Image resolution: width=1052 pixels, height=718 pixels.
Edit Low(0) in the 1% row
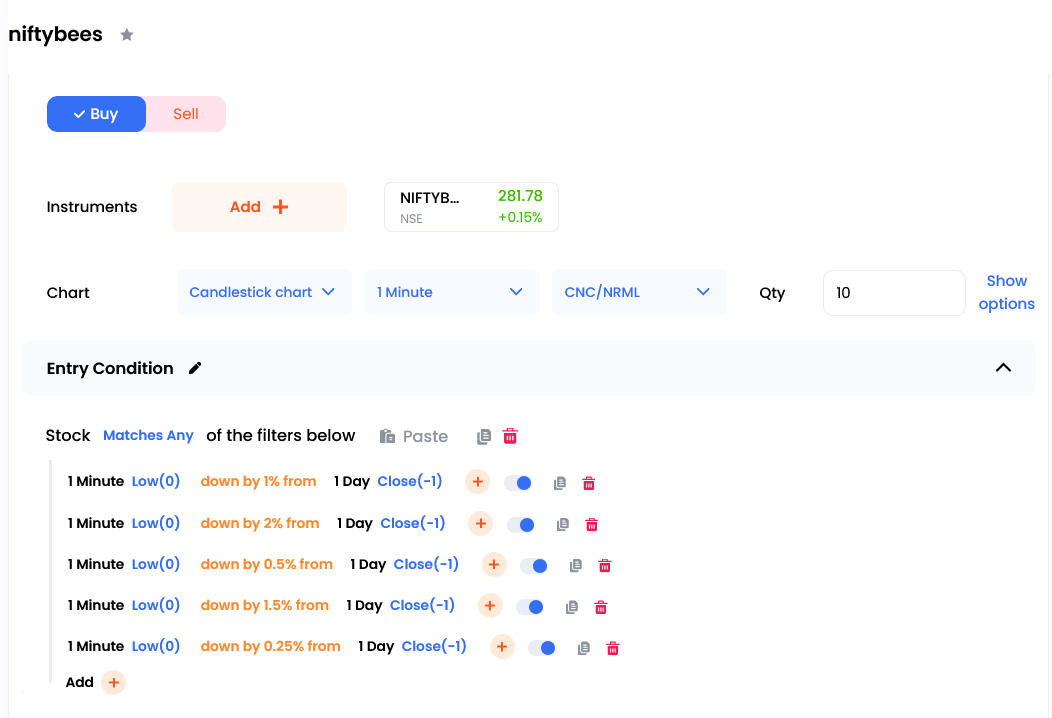pos(156,481)
